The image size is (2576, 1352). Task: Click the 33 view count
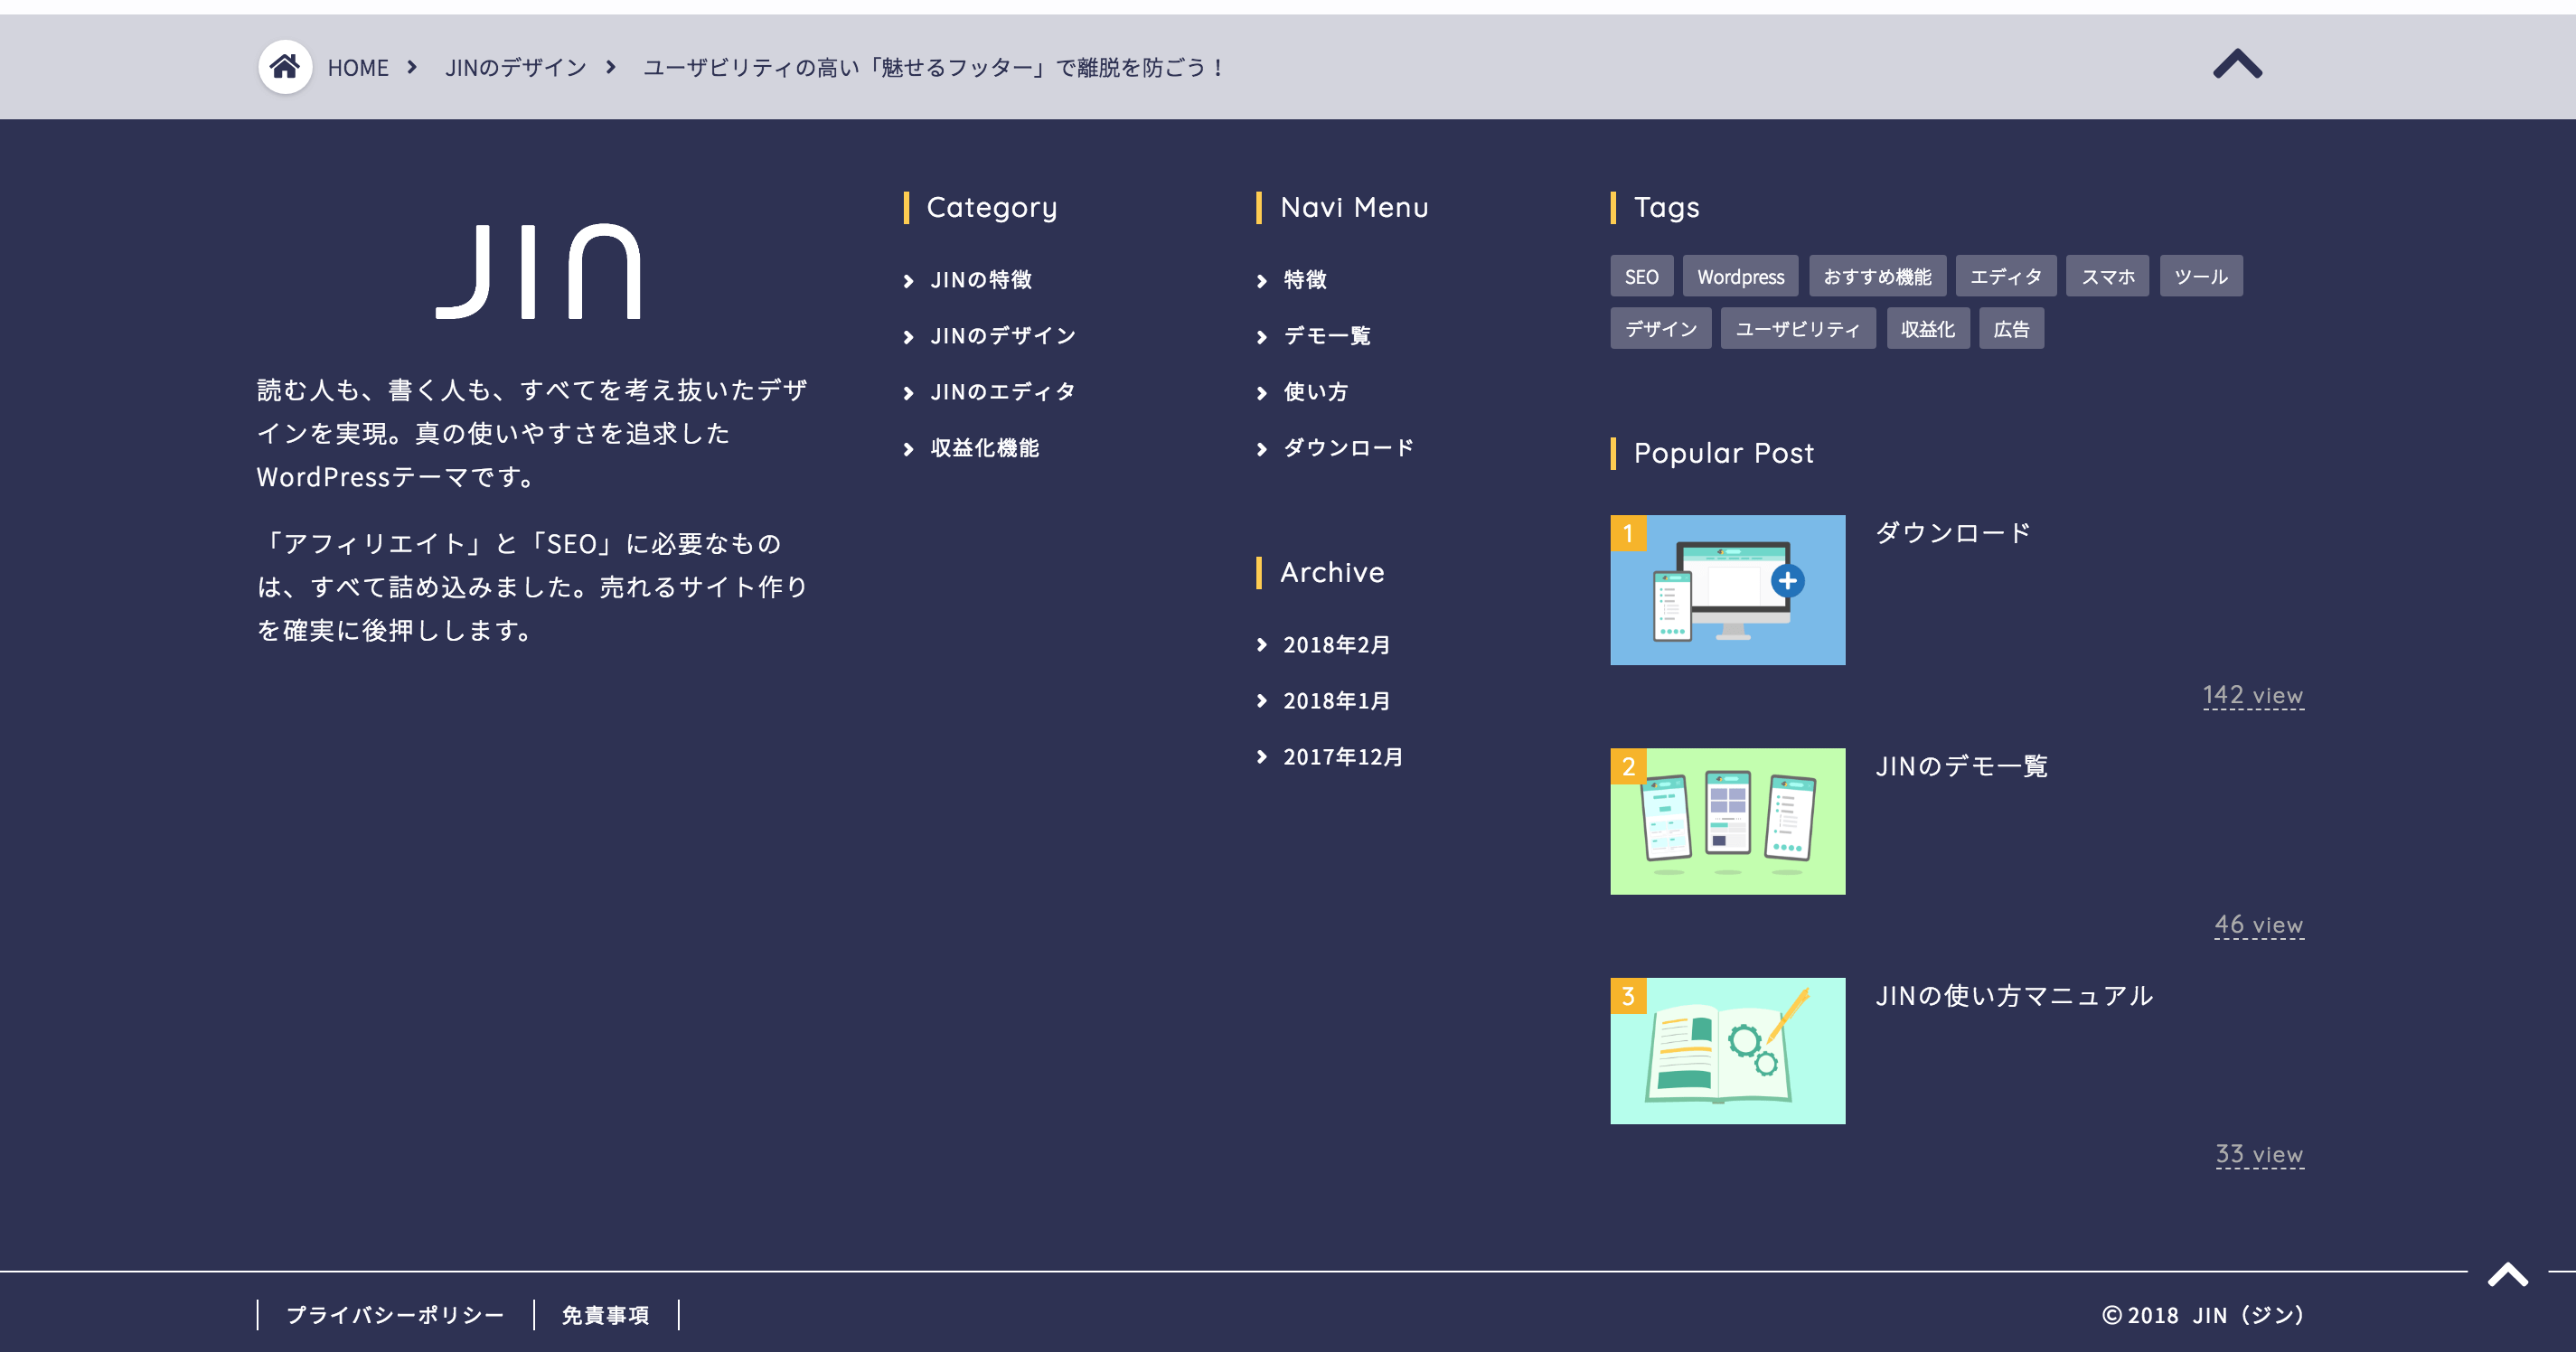point(2260,1154)
